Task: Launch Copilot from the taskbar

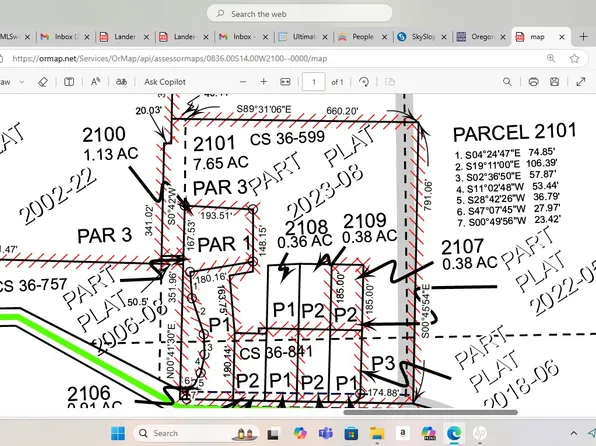Action: 300,433
